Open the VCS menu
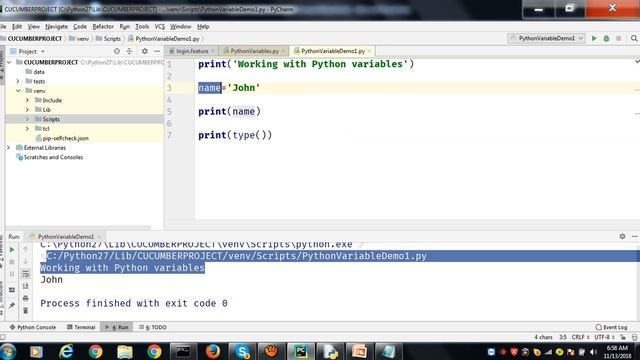Viewport: 640px width, 360px height. click(160, 27)
